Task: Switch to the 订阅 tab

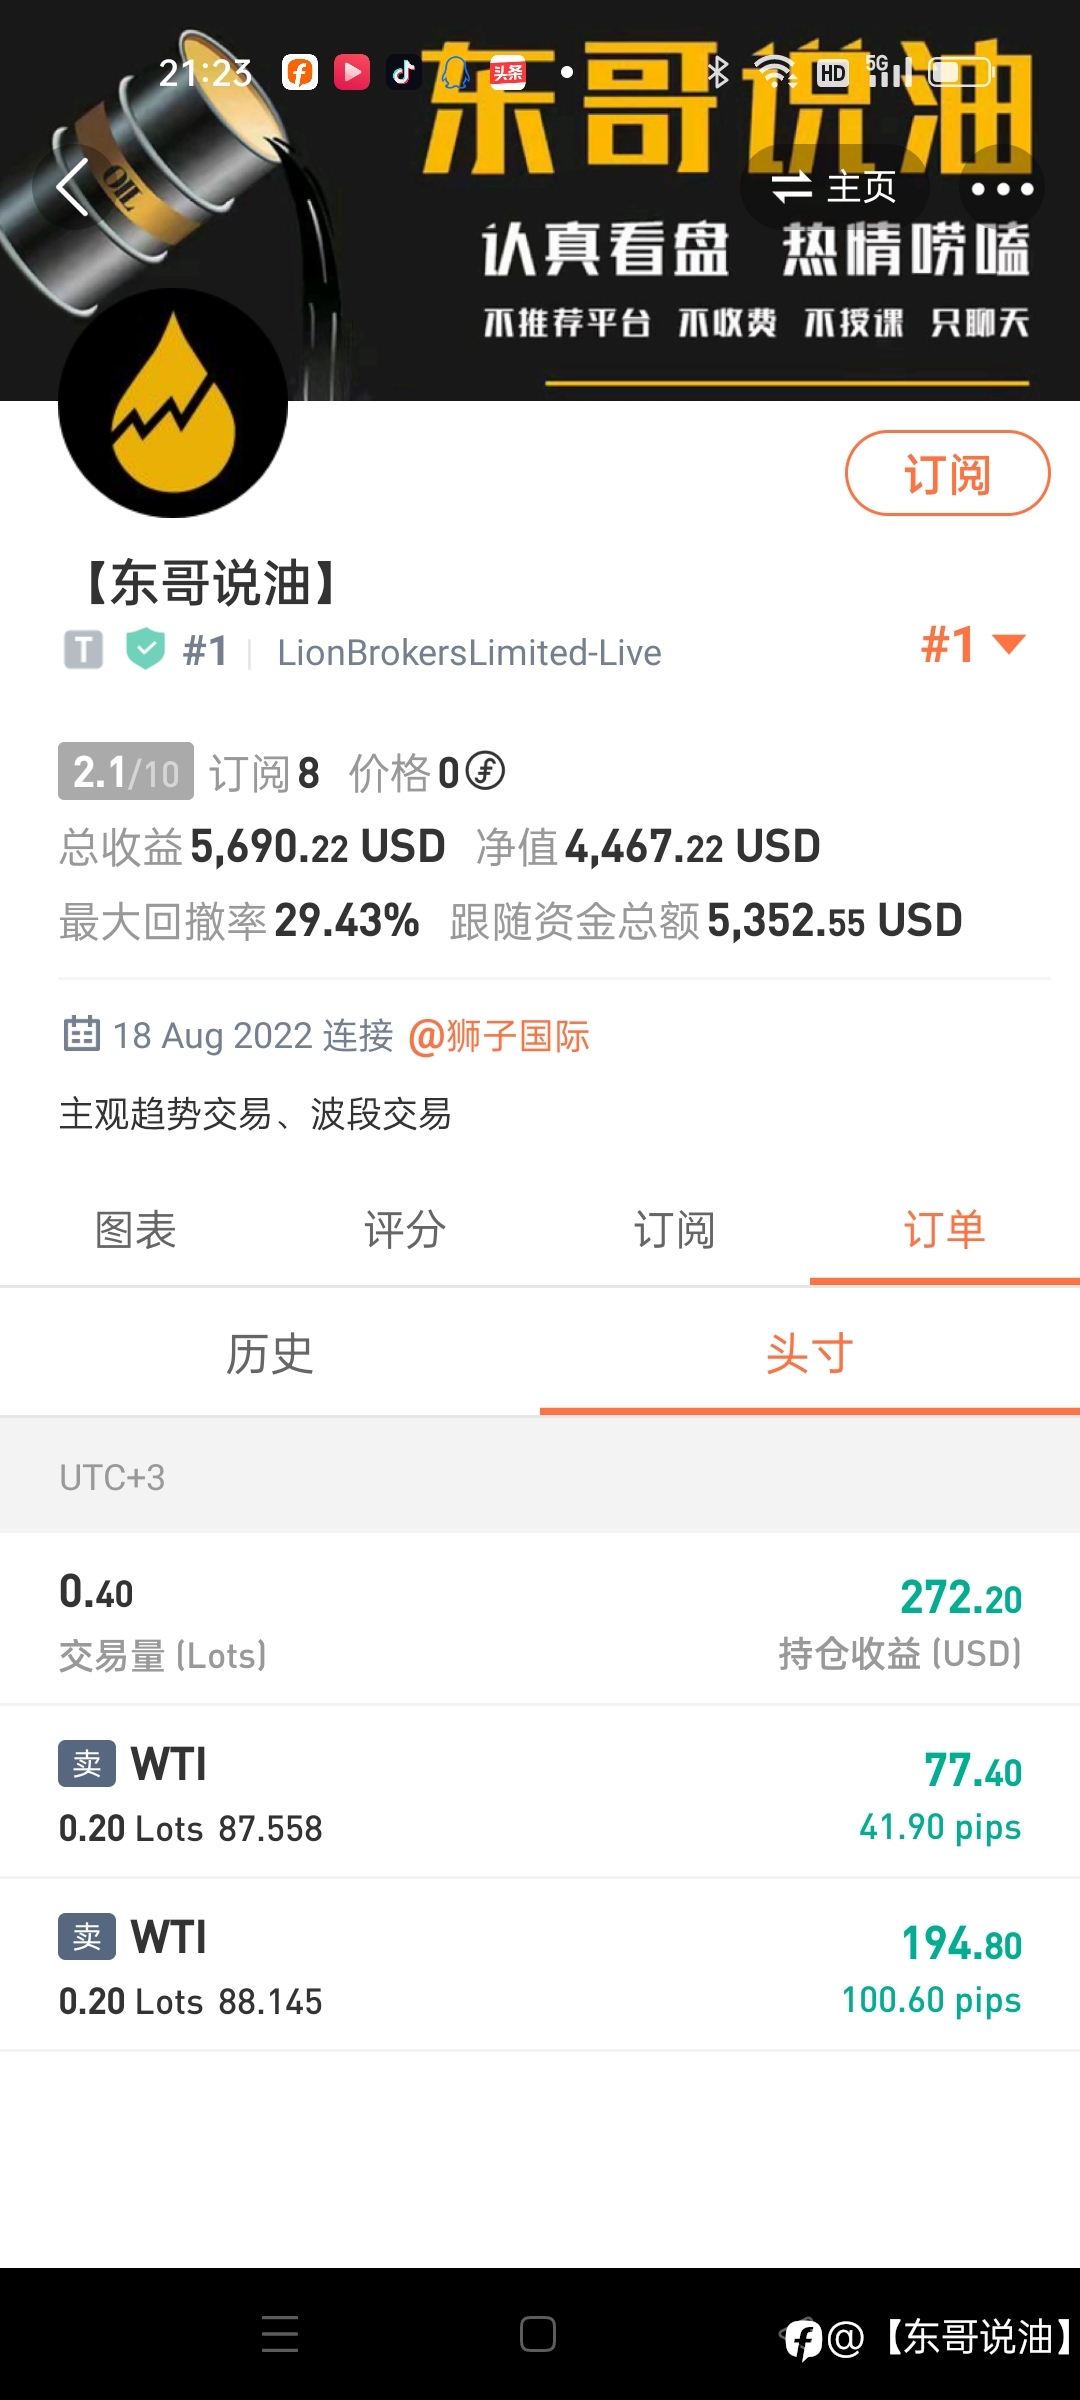Action: coord(675,1230)
